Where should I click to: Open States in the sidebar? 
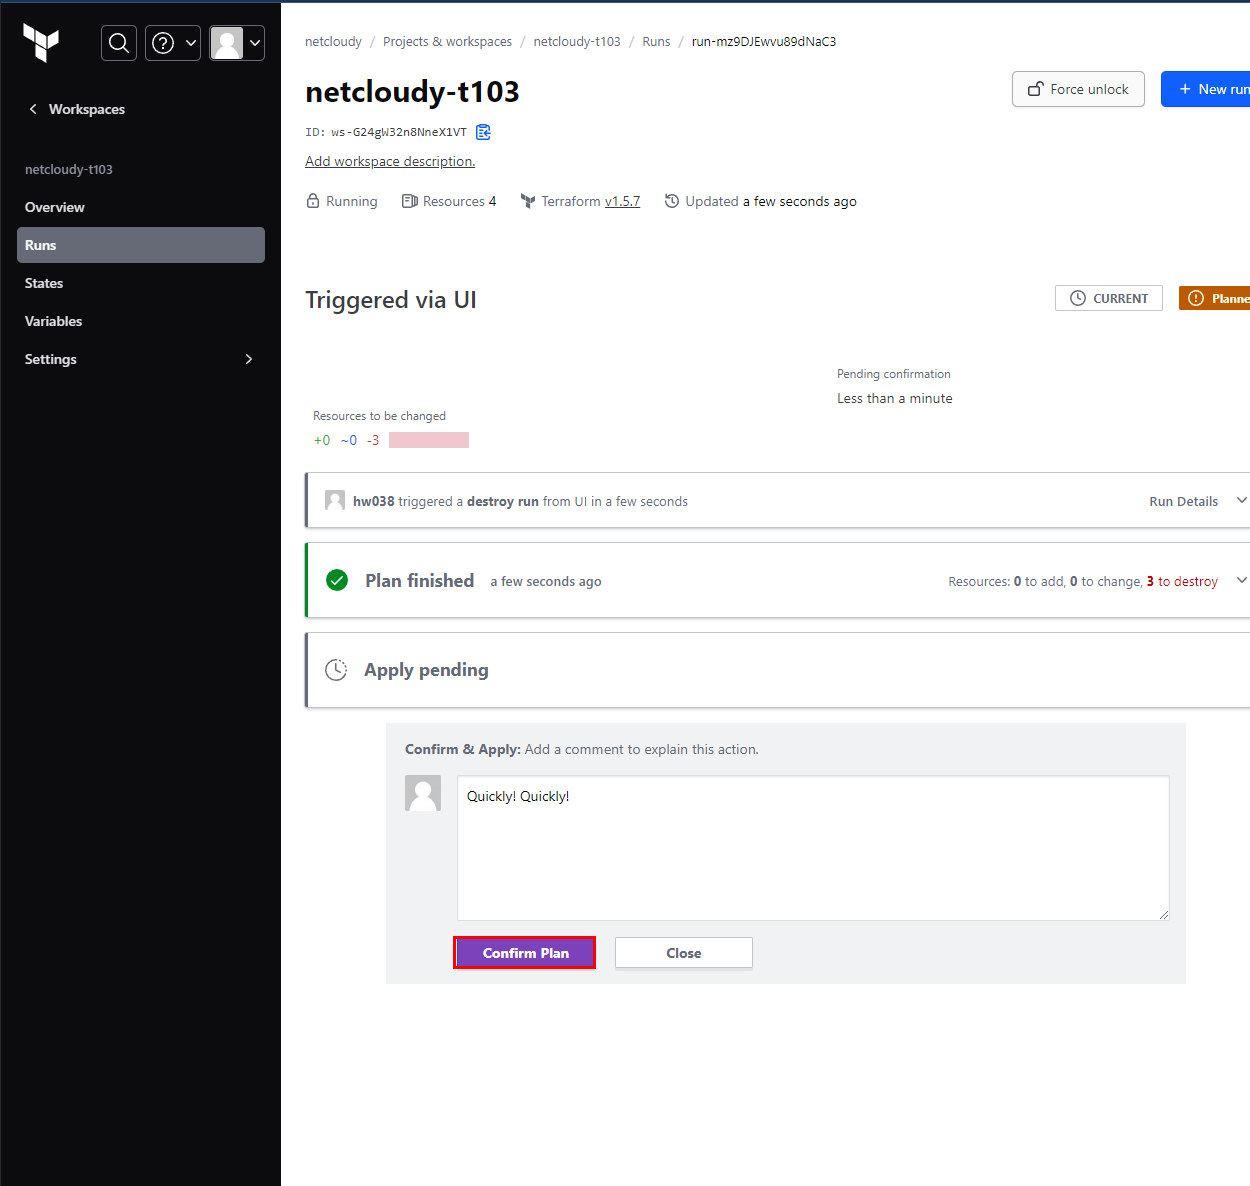[141, 283]
